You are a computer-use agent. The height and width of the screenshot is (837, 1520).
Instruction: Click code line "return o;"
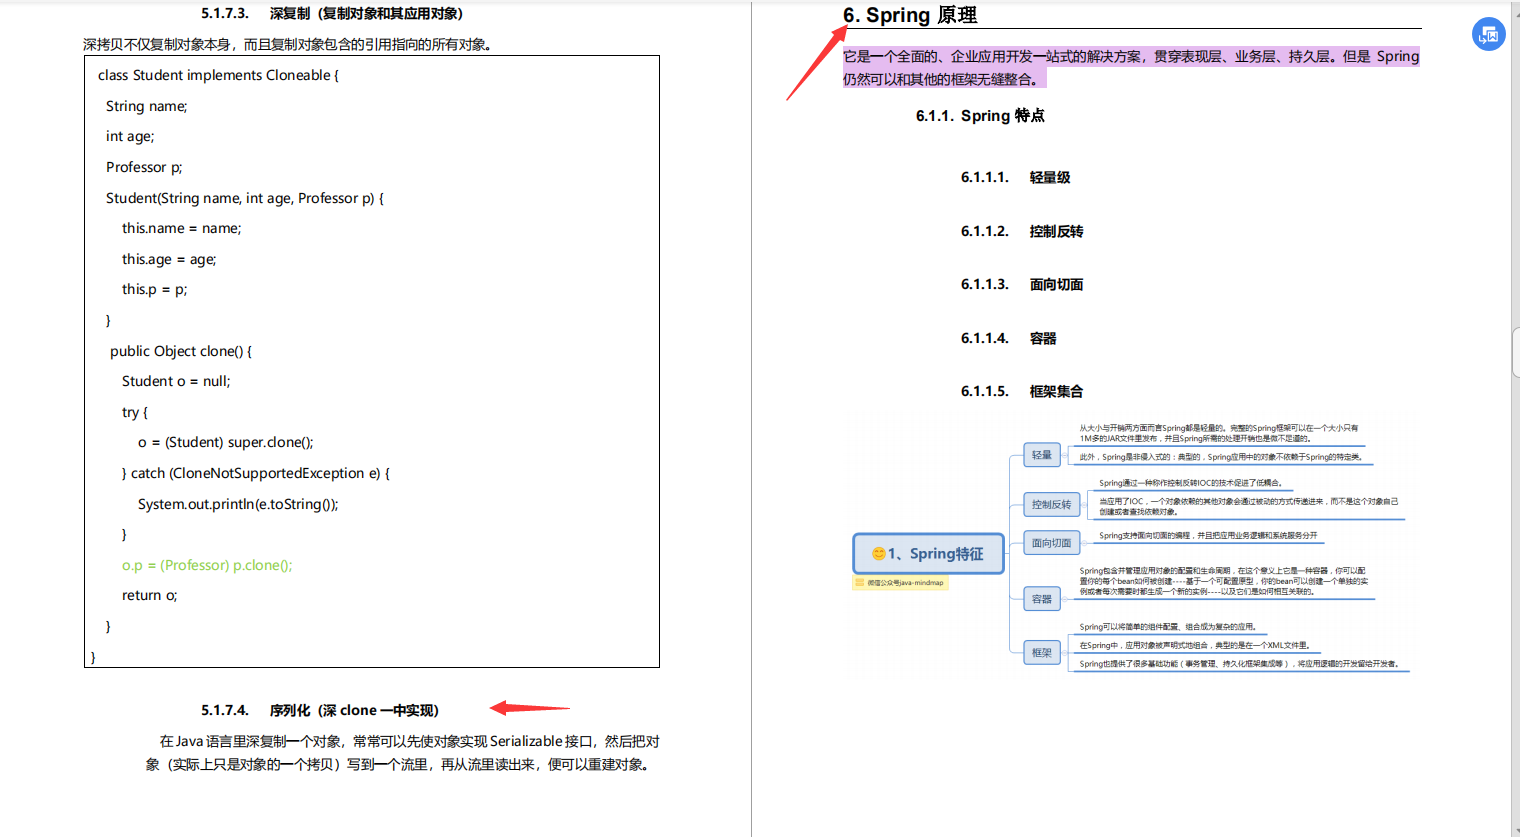(150, 595)
